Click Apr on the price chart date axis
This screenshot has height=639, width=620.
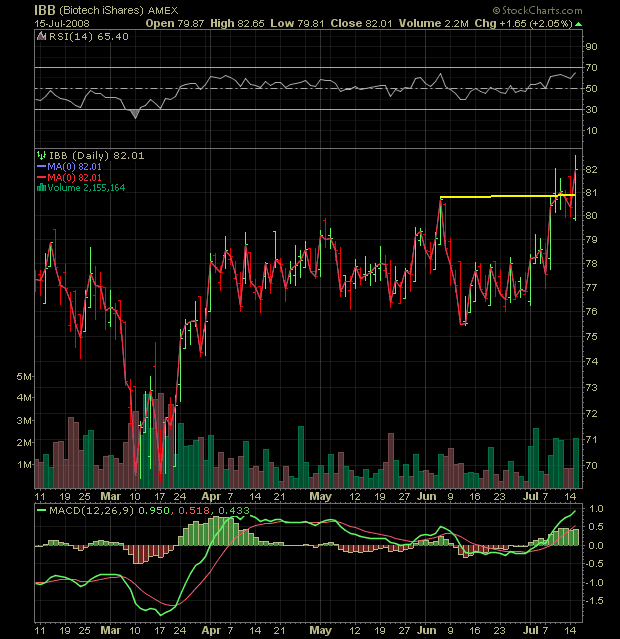click(211, 496)
